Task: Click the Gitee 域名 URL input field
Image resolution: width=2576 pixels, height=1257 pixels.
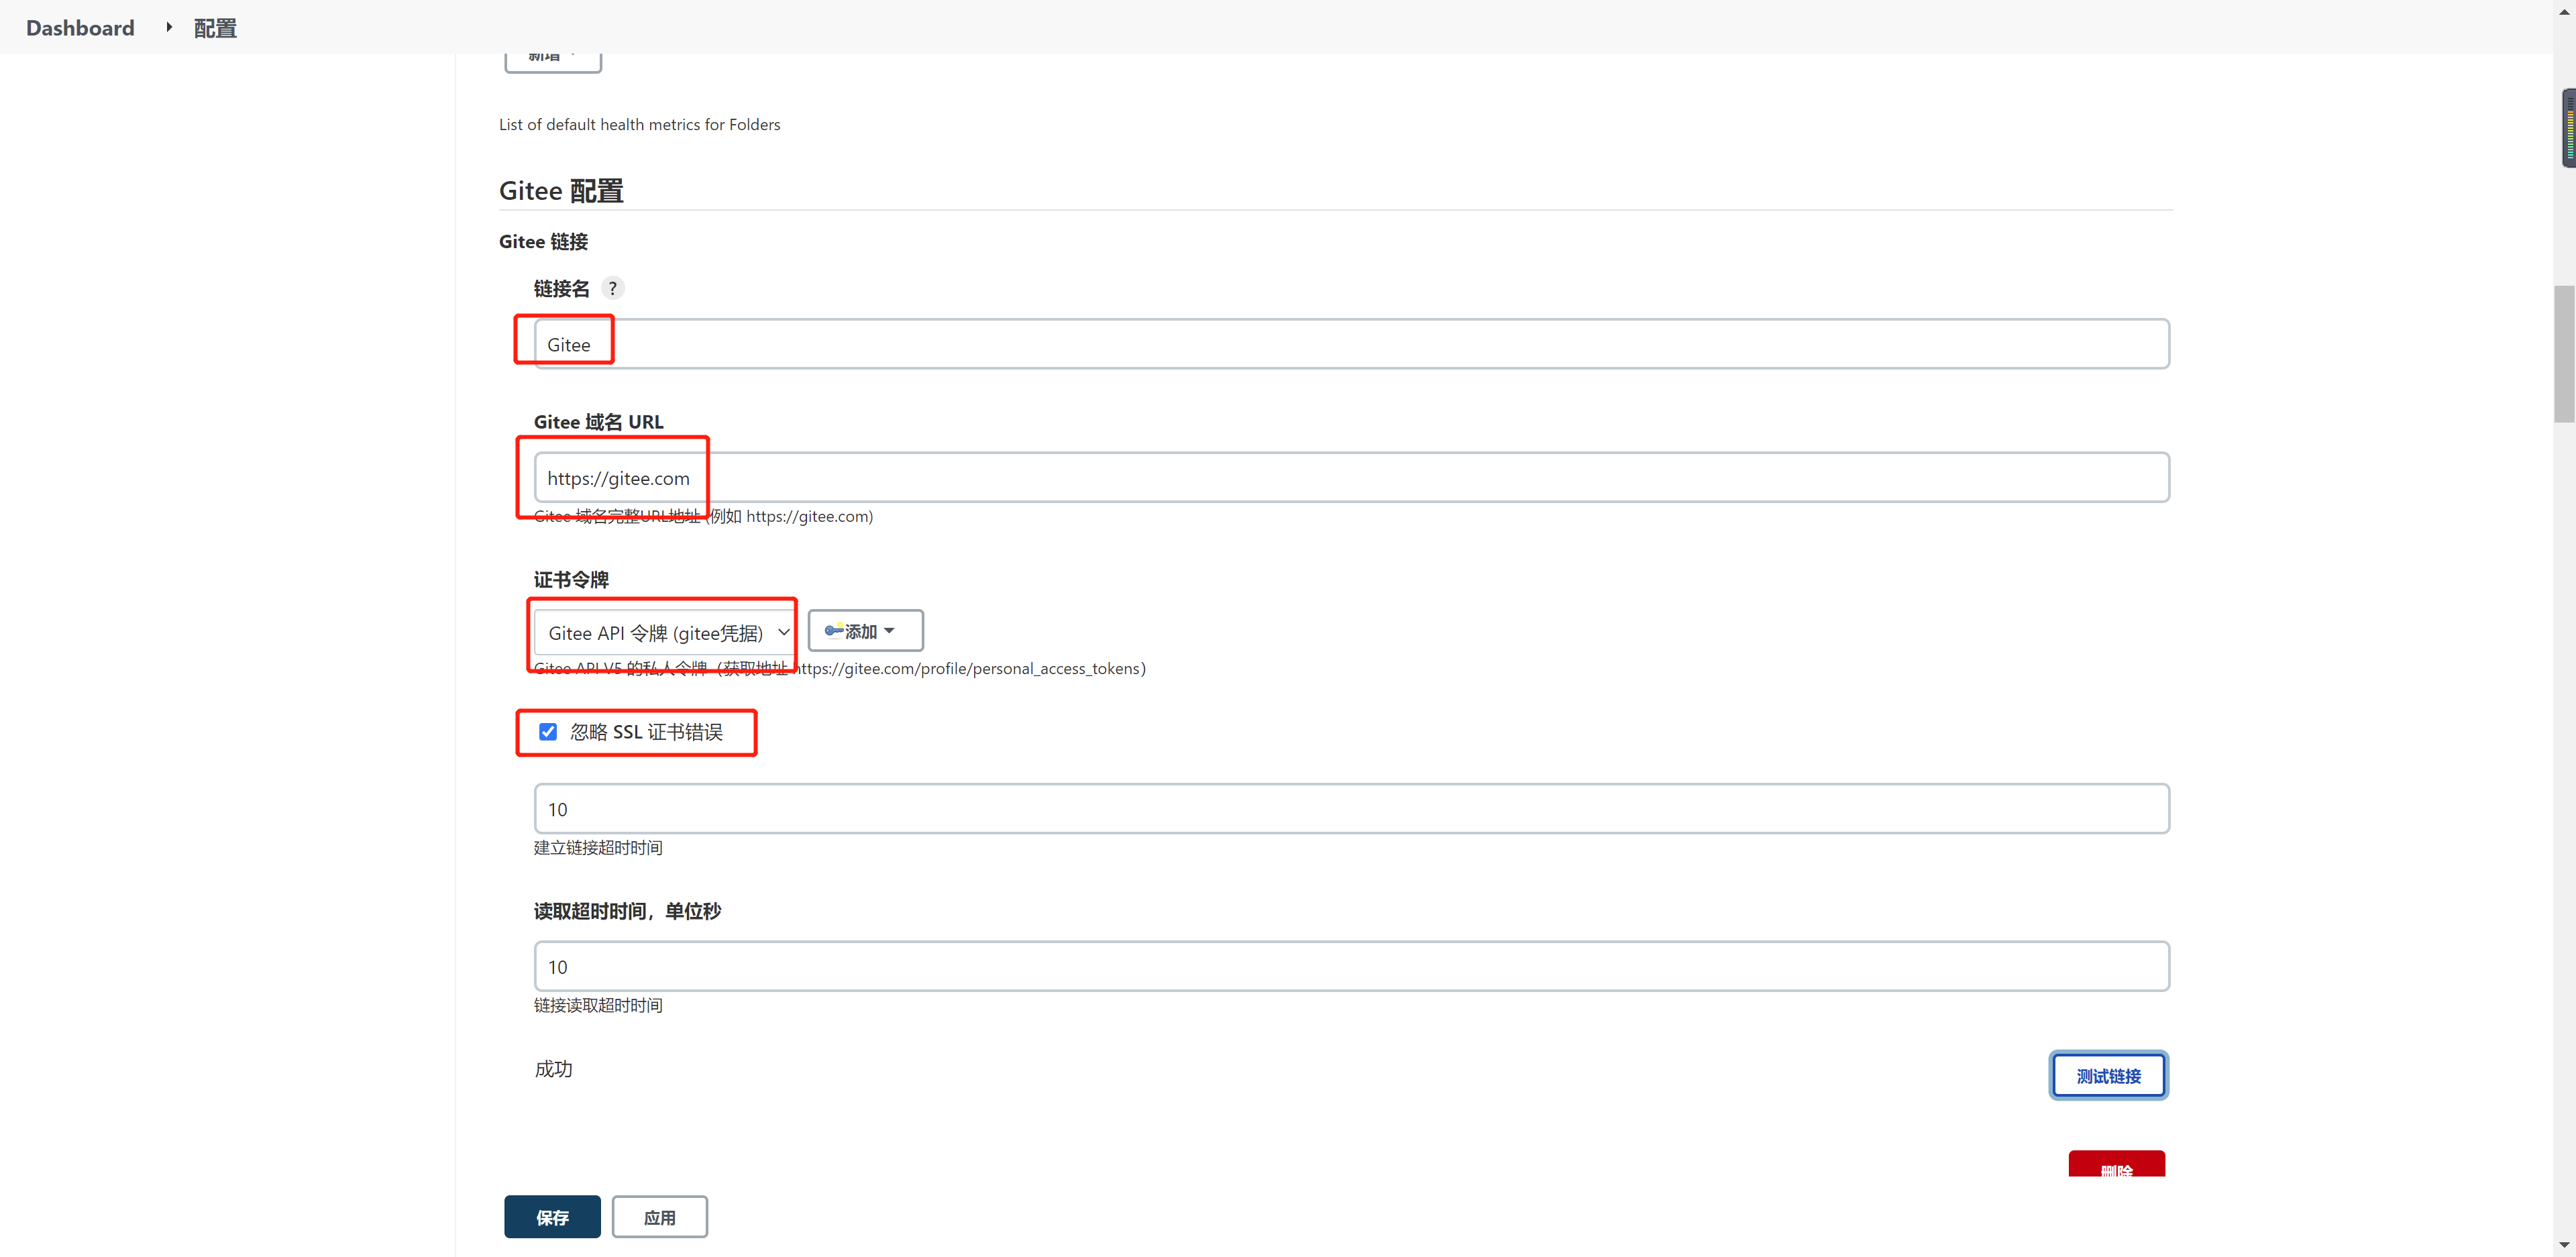Action: point(1350,478)
